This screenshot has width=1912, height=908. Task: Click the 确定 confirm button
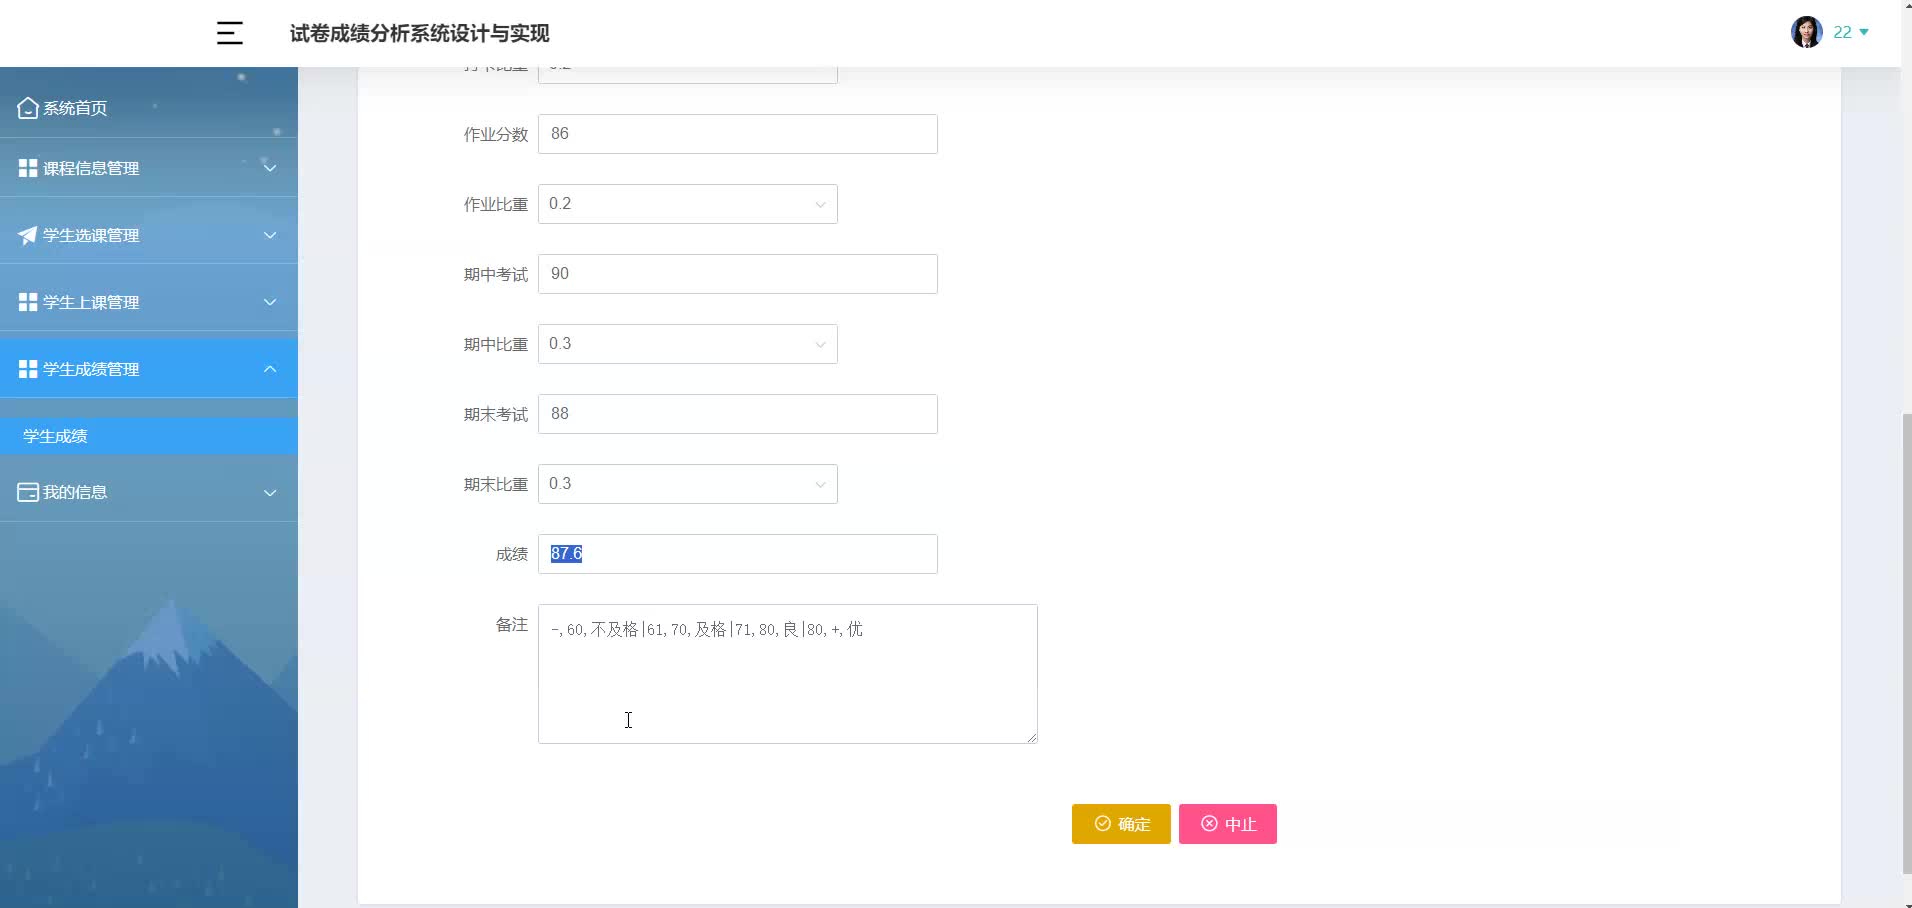(1121, 824)
